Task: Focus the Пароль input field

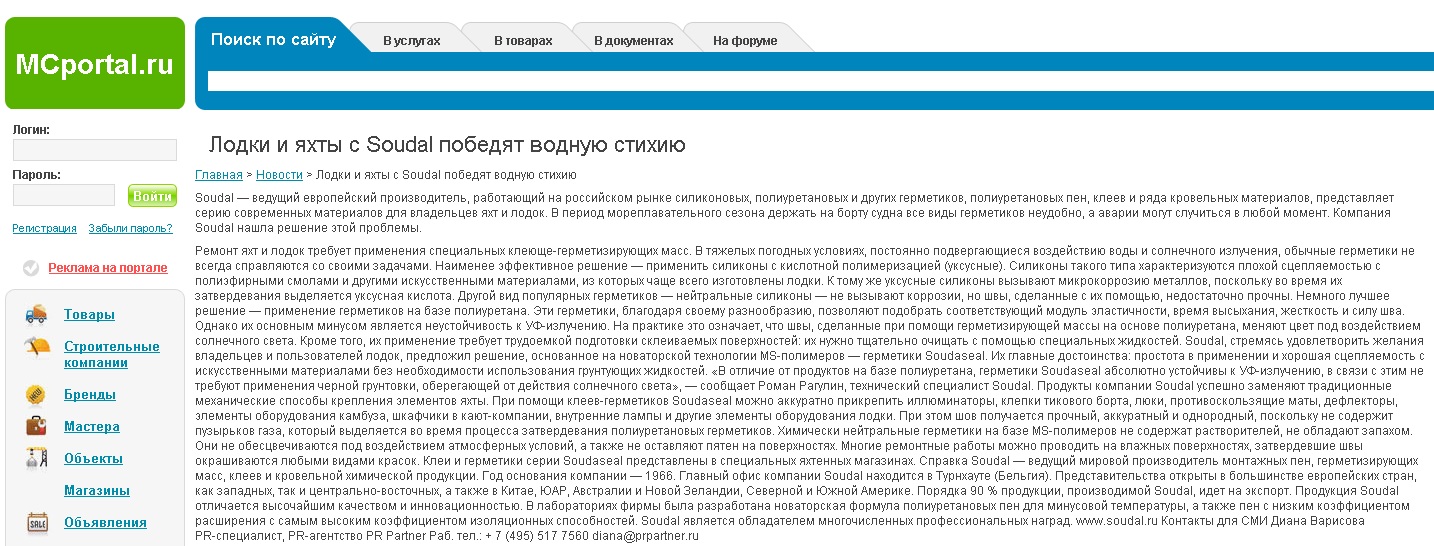Action: tap(63, 195)
